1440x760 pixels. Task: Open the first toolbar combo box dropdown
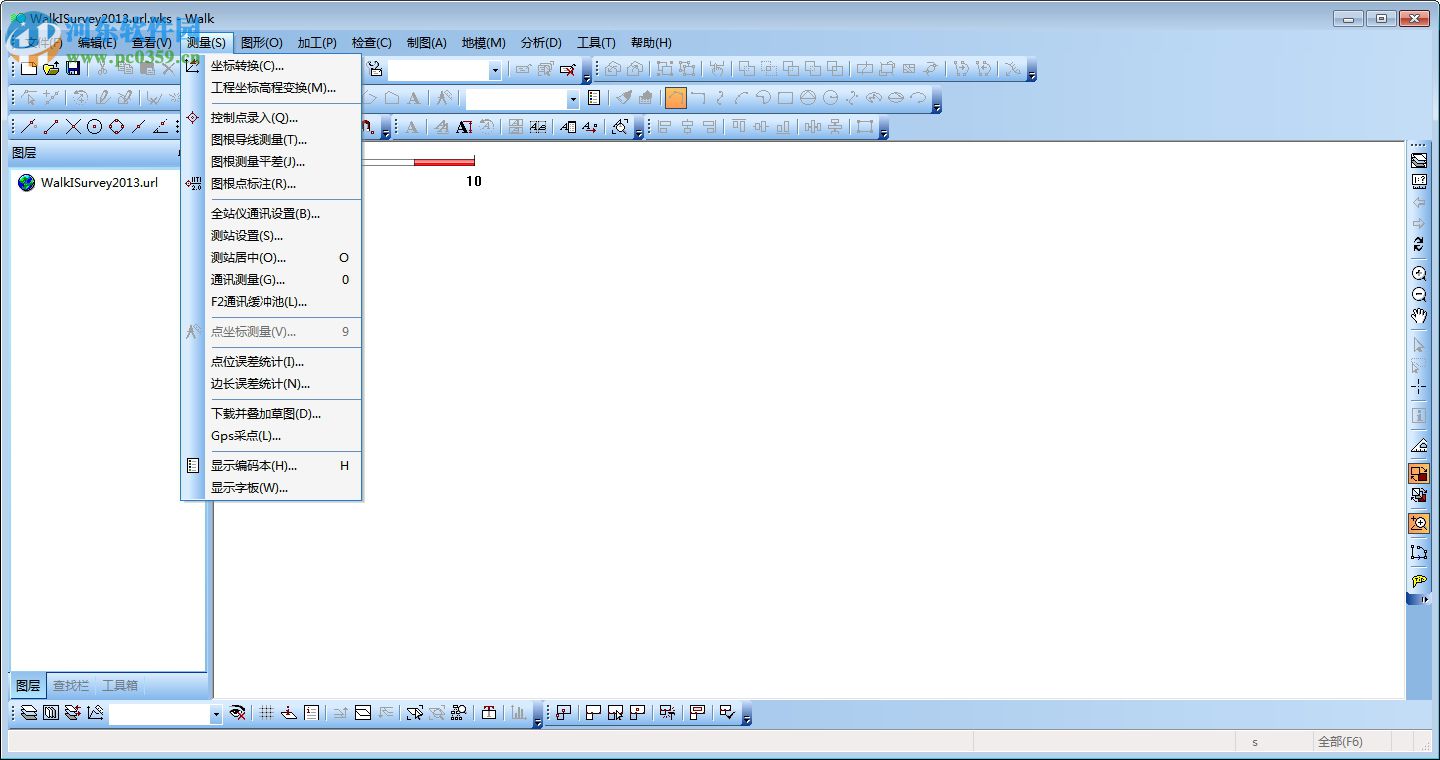pos(494,70)
